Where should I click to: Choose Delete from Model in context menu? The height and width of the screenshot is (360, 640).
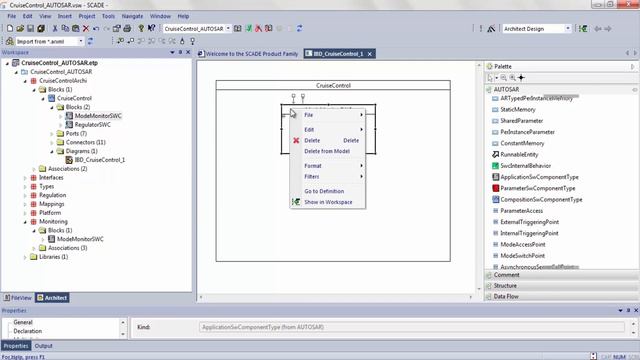click(x=328, y=151)
